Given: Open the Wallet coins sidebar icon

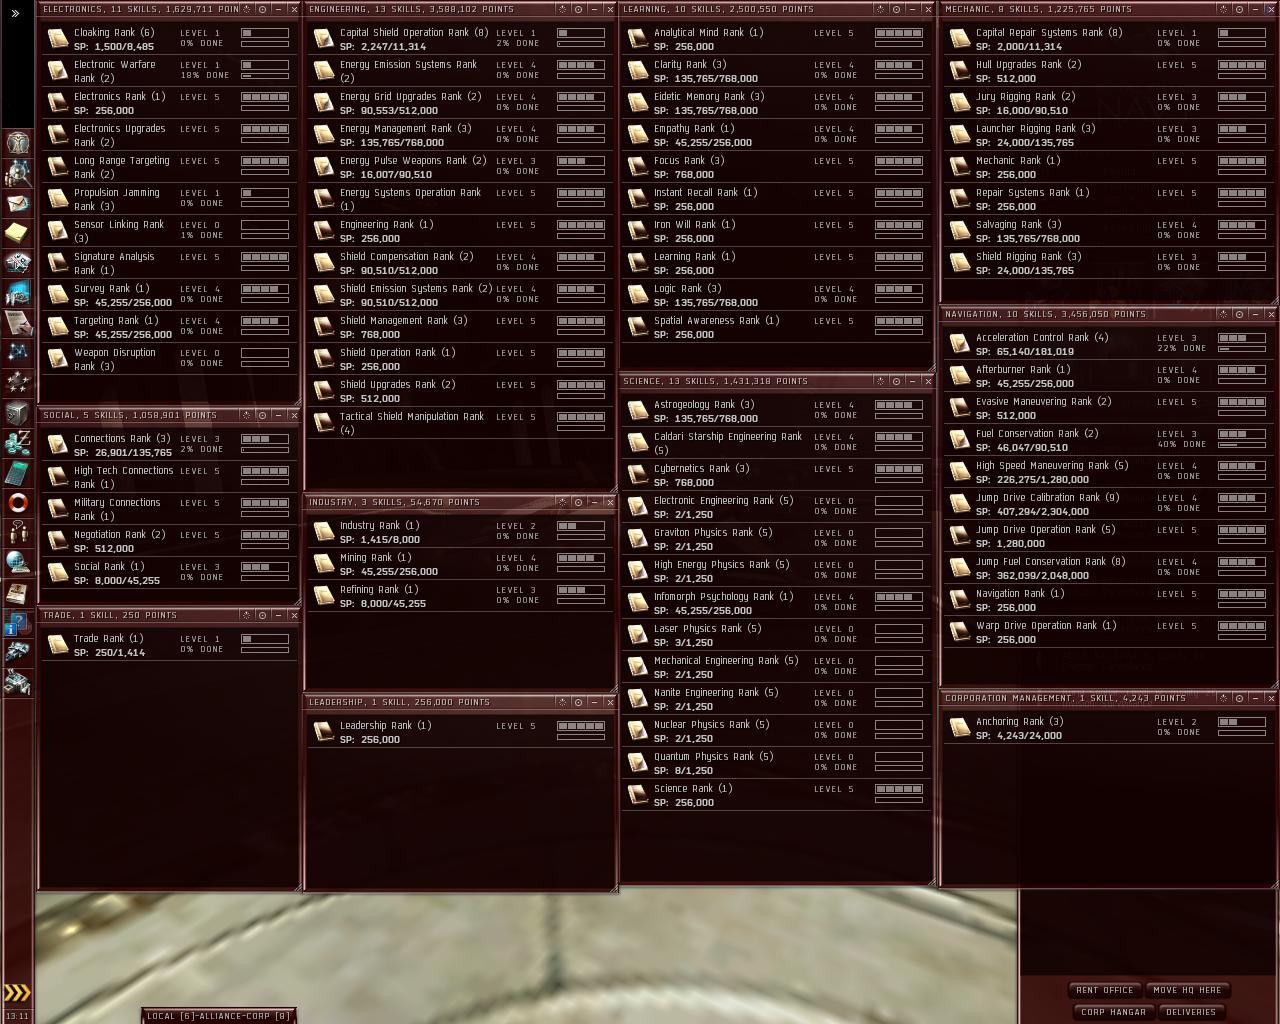Looking at the screenshot, I should (17, 442).
